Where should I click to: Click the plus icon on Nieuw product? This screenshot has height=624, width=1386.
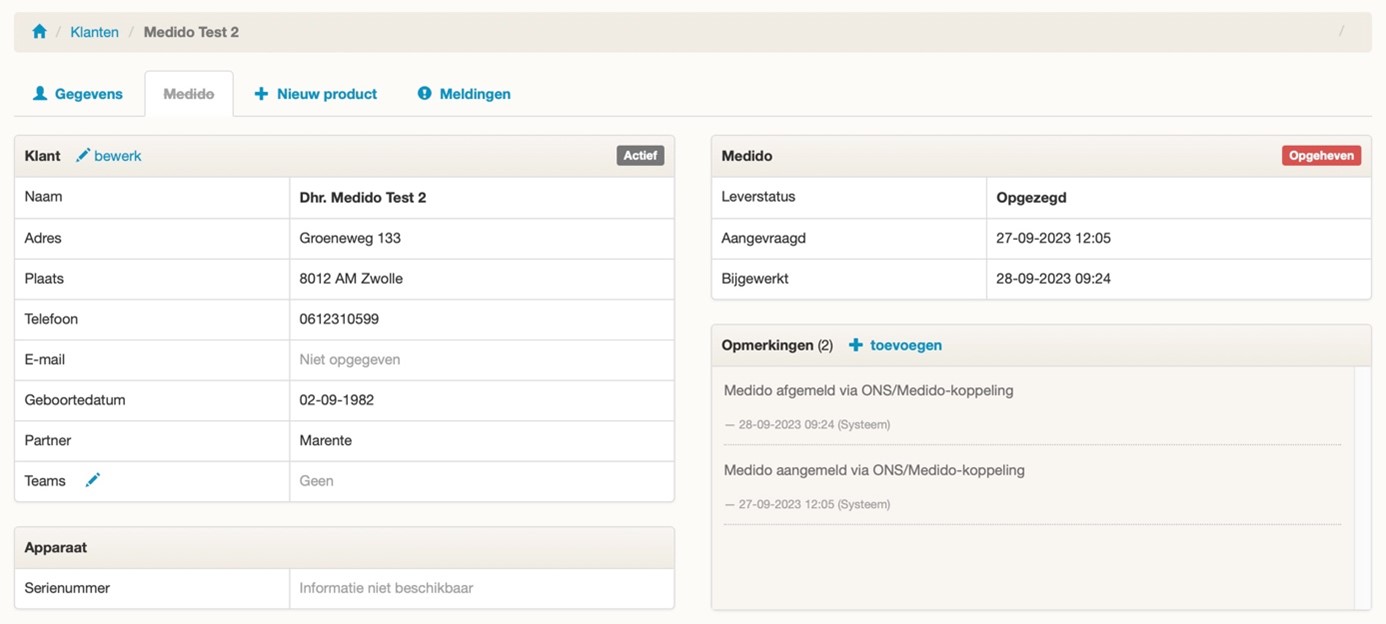pyautogui.click(x=261, y=94)
